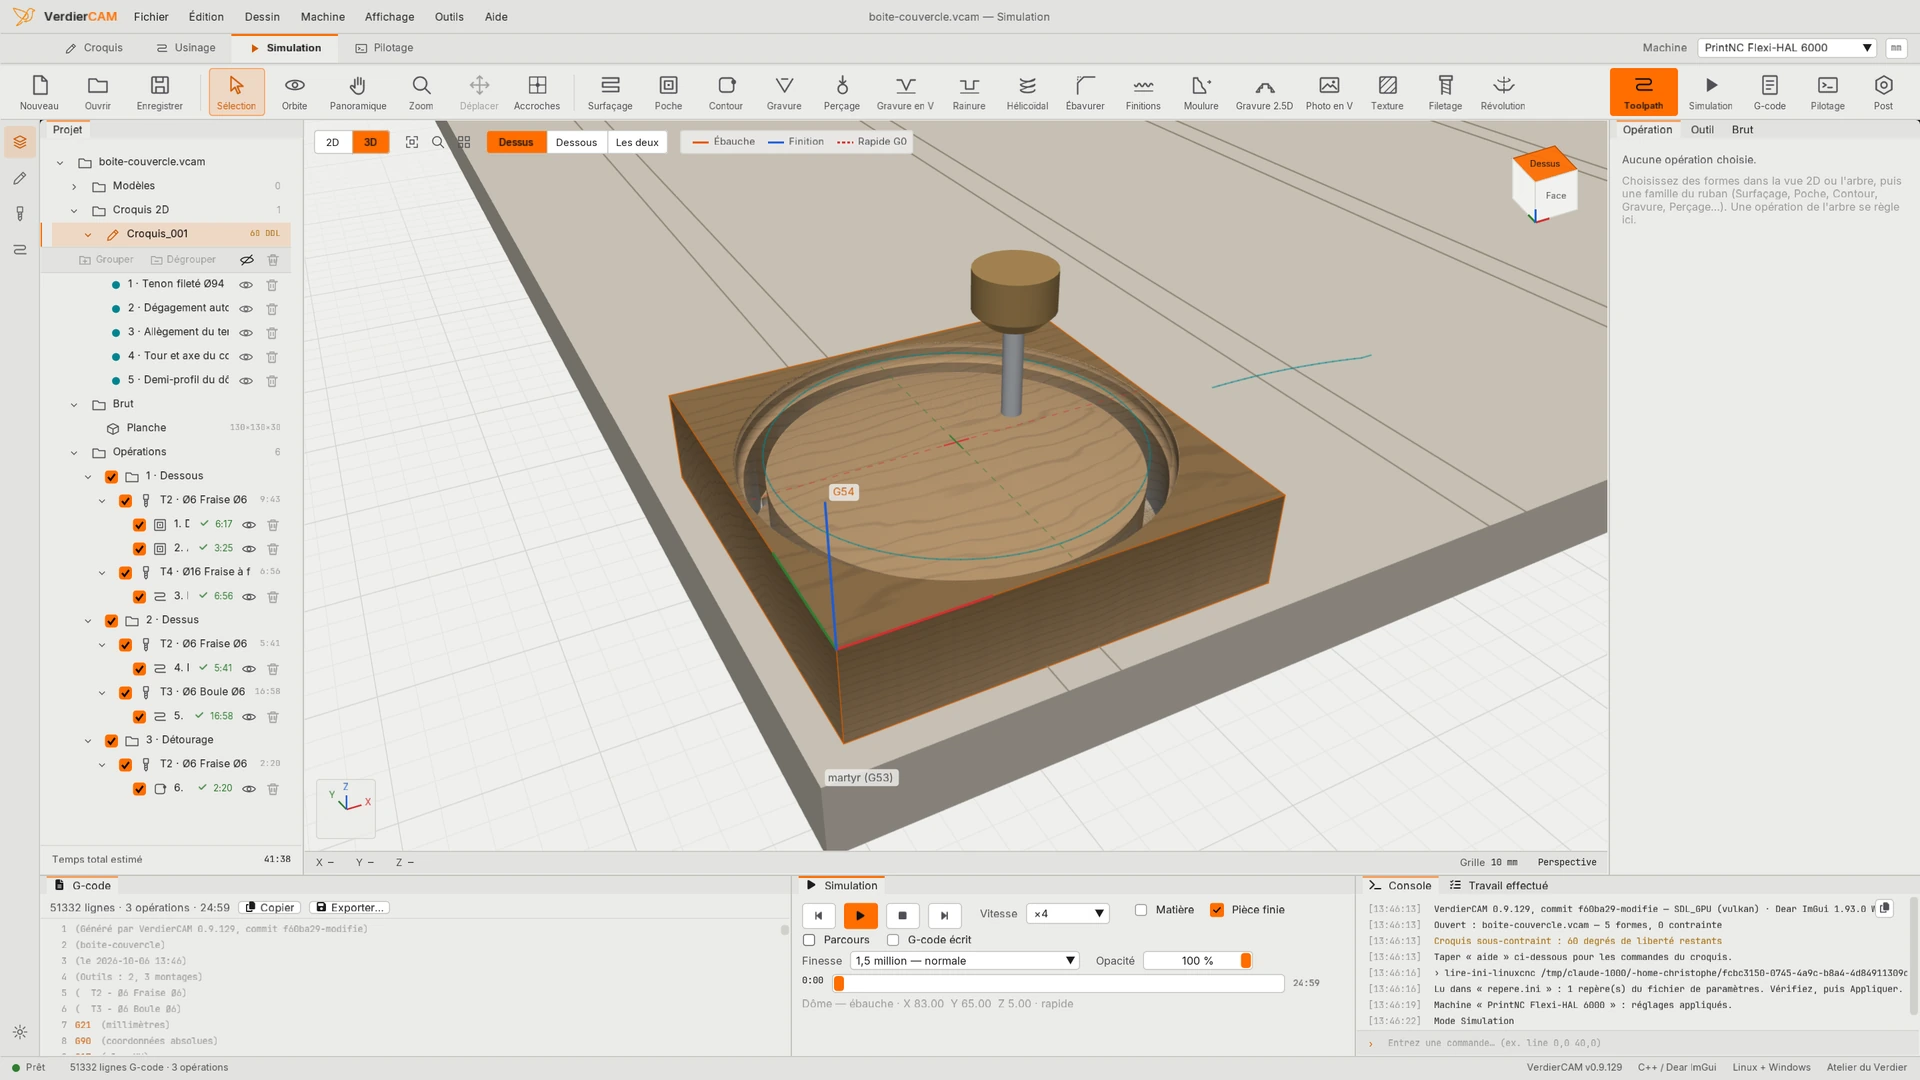Click the Enregistrer save icon

pyautogui.click(x=160, y=92)
